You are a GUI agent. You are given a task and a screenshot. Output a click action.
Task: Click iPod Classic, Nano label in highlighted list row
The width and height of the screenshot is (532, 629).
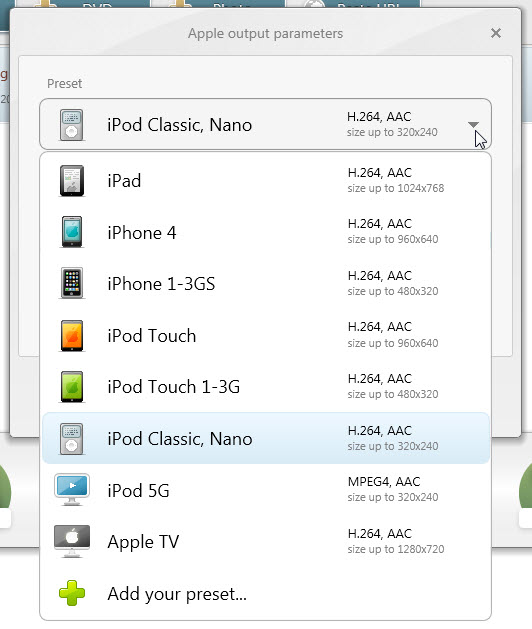(180, 439)
